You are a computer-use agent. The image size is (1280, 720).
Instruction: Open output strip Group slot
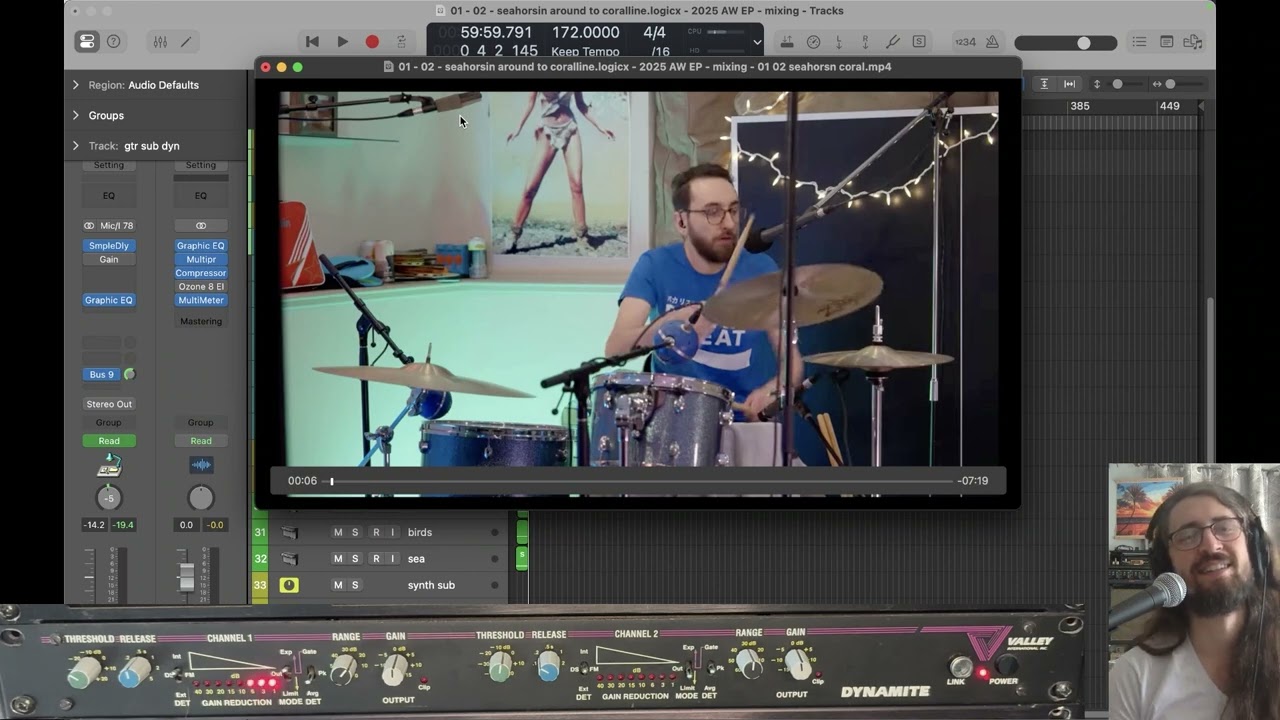[x=201, y=422]
